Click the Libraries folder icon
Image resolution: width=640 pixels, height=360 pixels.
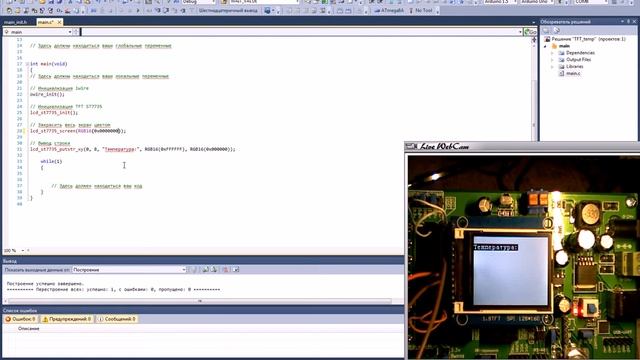click(x=561, y=67)
